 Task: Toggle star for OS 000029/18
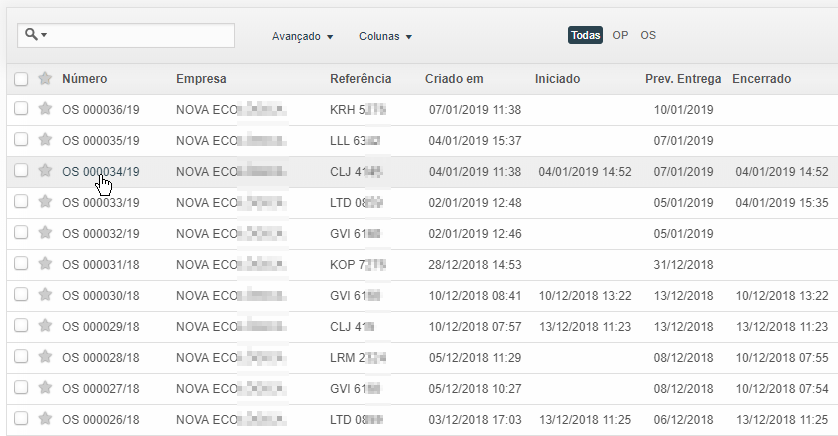45,326
